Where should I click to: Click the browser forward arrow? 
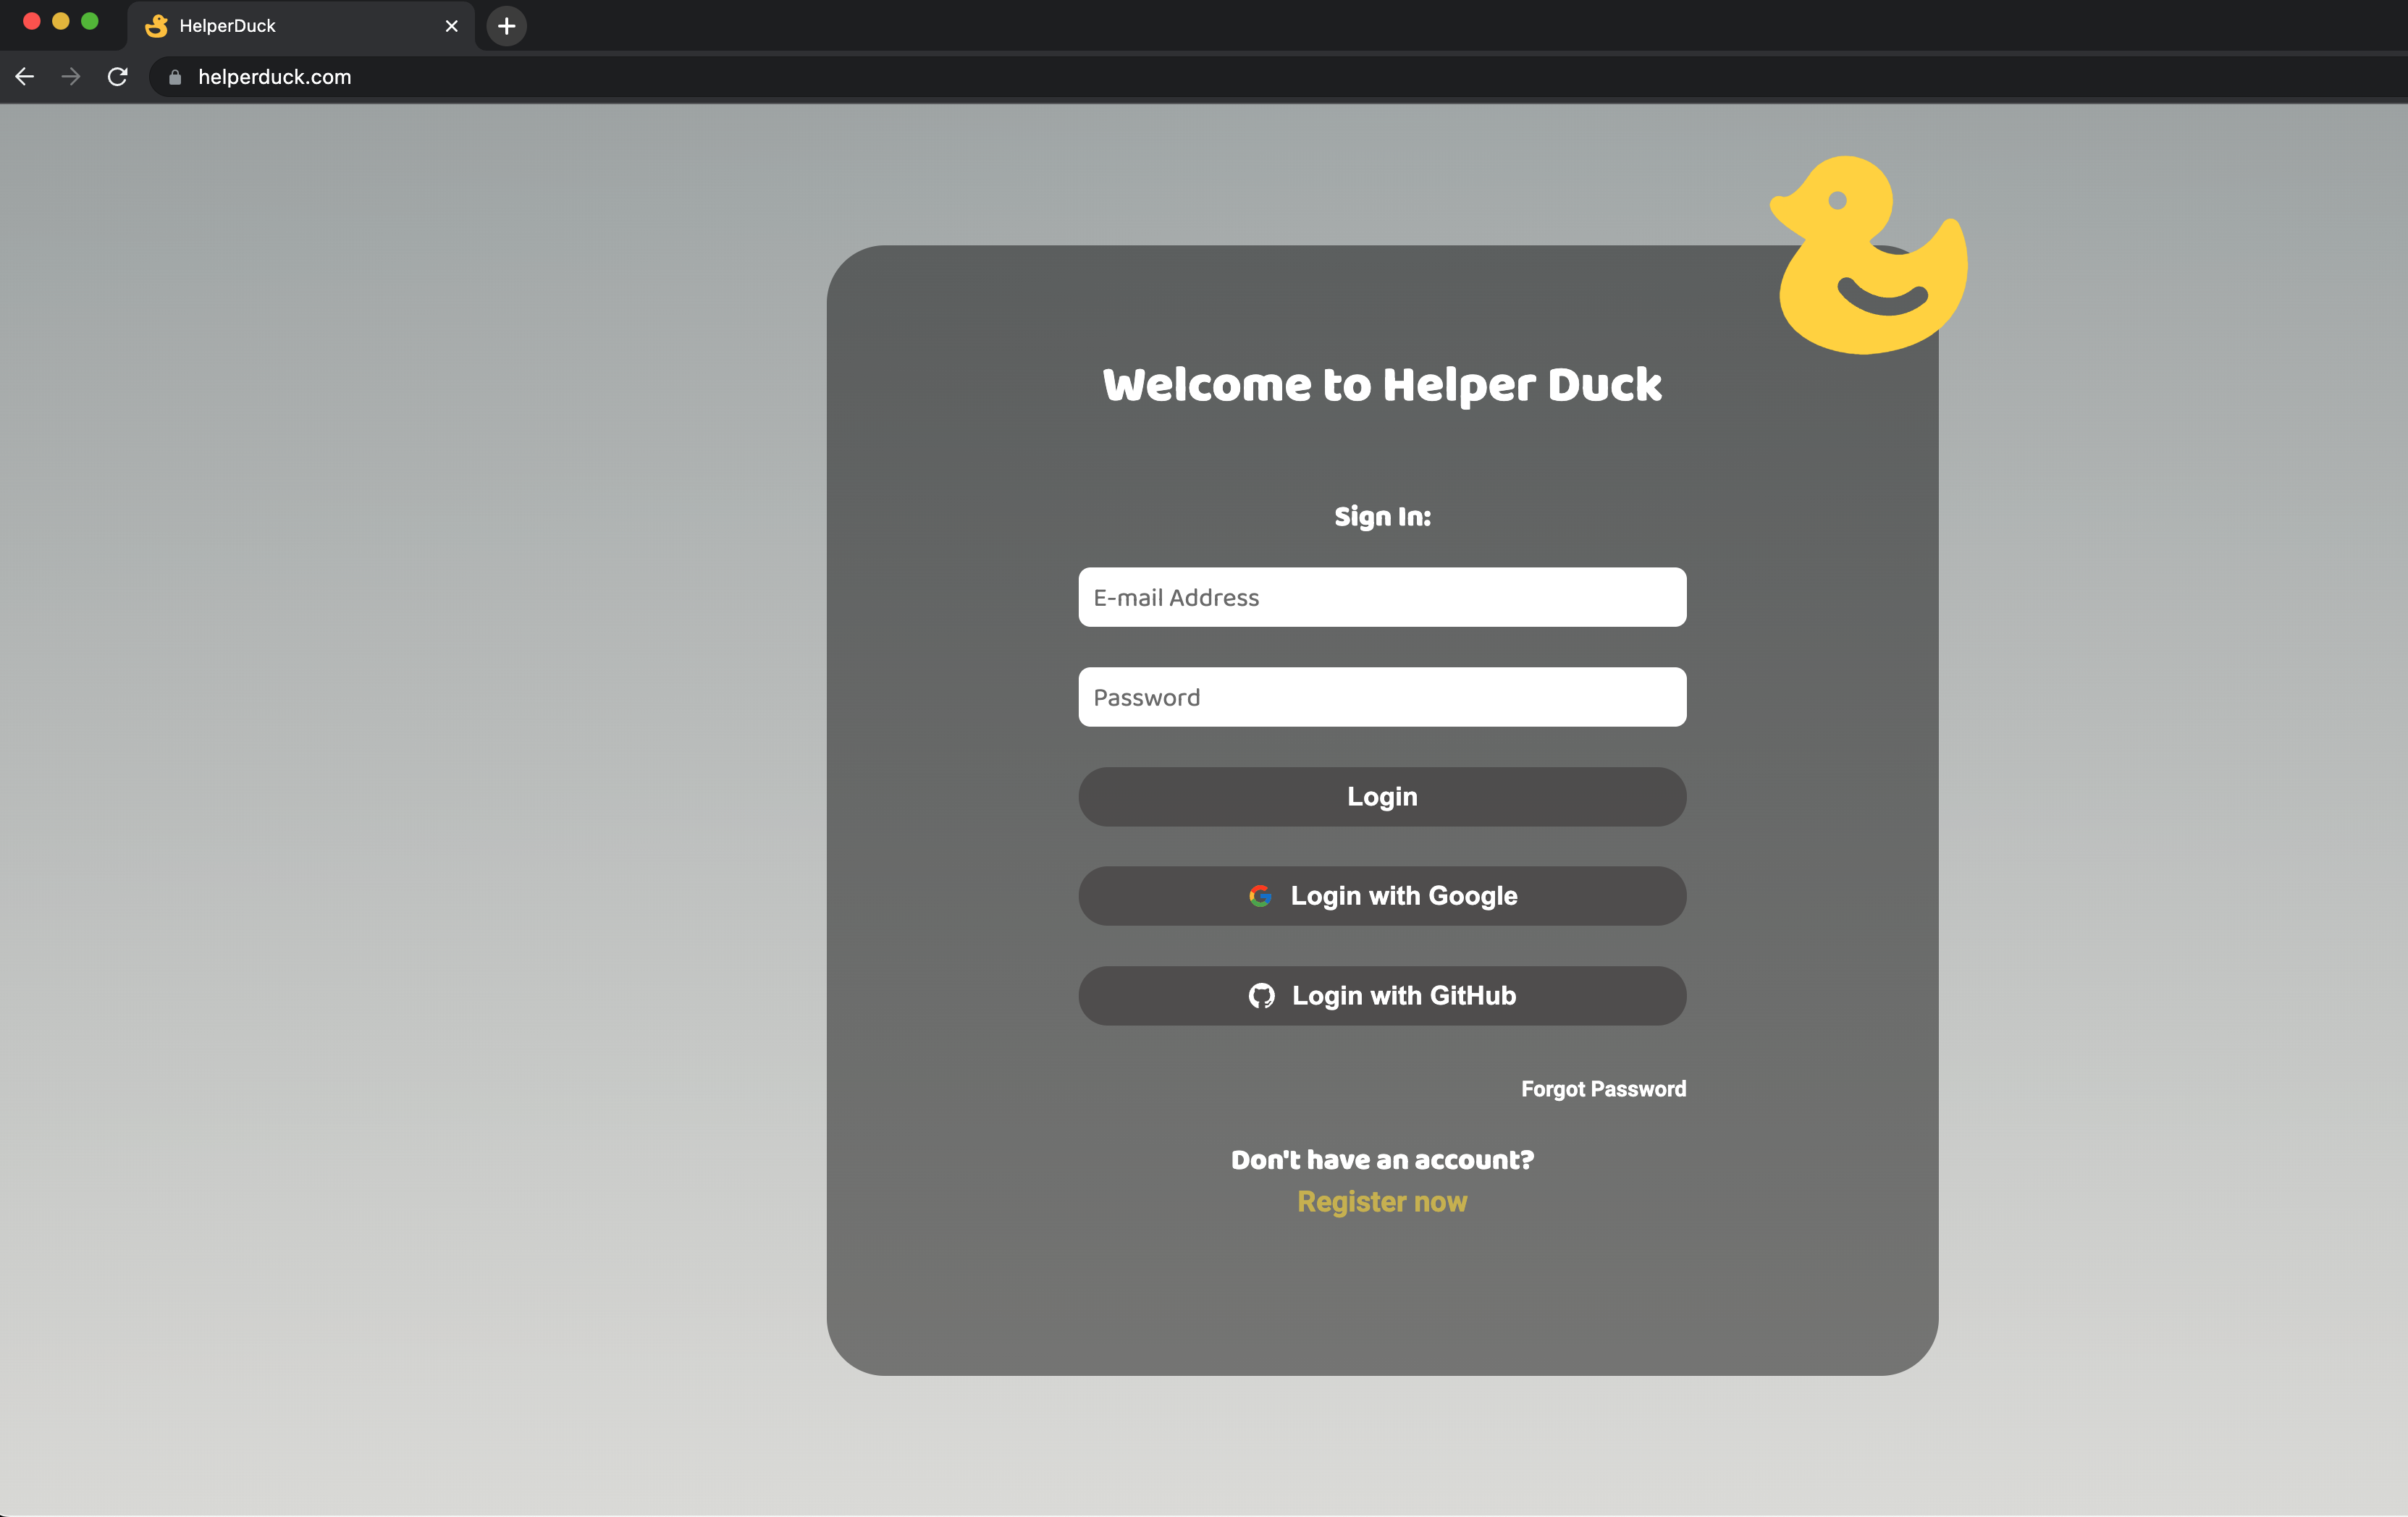(71, 77)
